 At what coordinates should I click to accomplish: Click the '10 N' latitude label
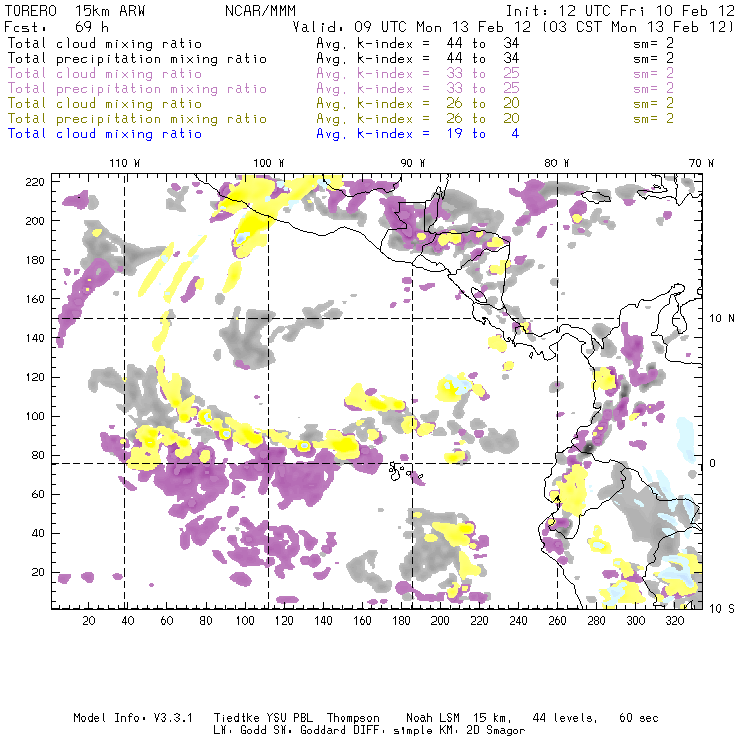click(x=722, y=319)
